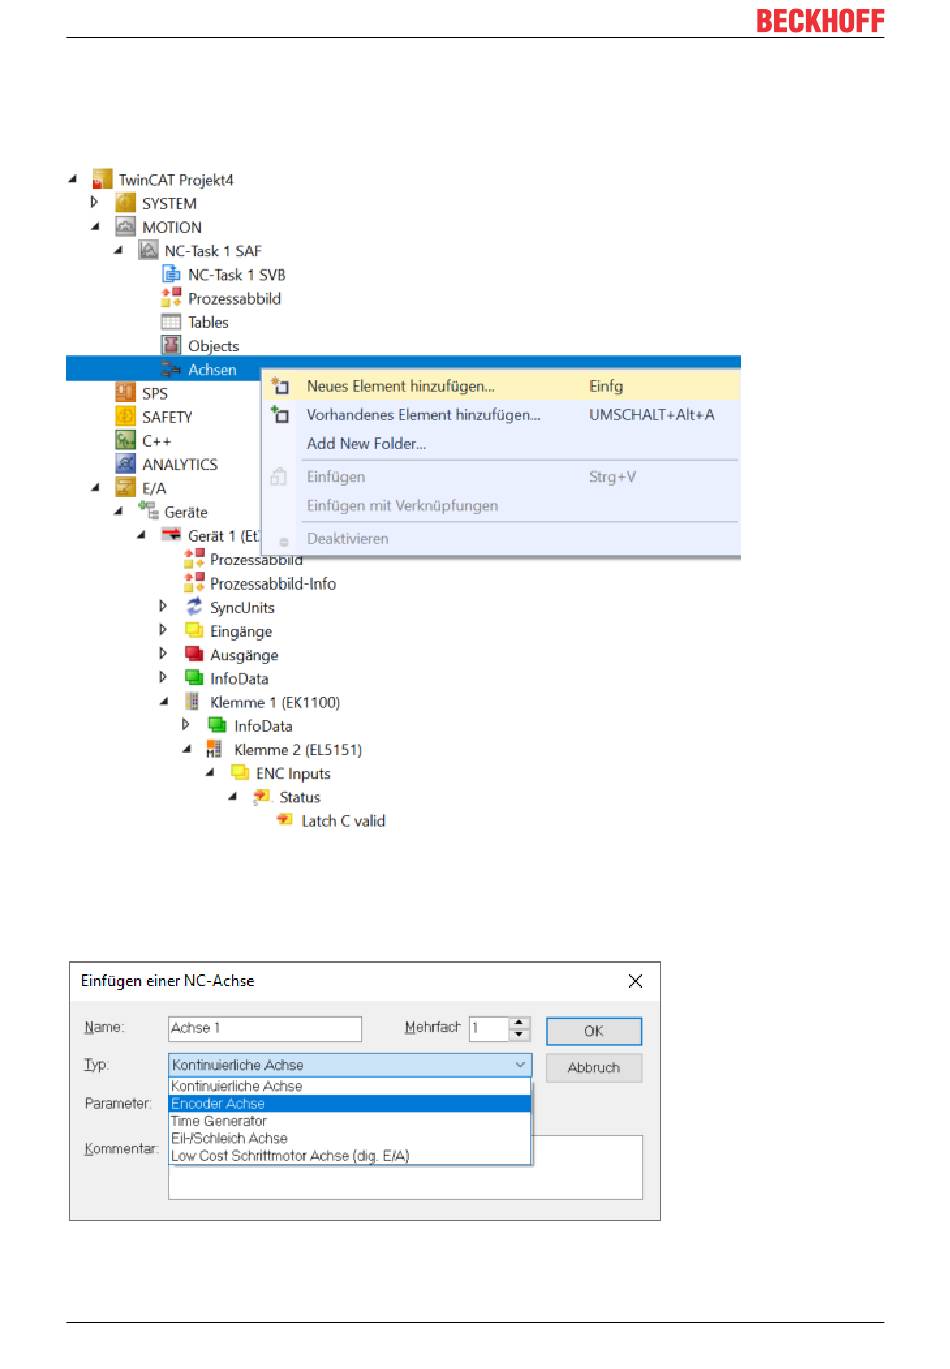The image size is (950, 1369).
Task: Select 'Encoder Achse' in dropdown list
Action: coord(349,1104)
